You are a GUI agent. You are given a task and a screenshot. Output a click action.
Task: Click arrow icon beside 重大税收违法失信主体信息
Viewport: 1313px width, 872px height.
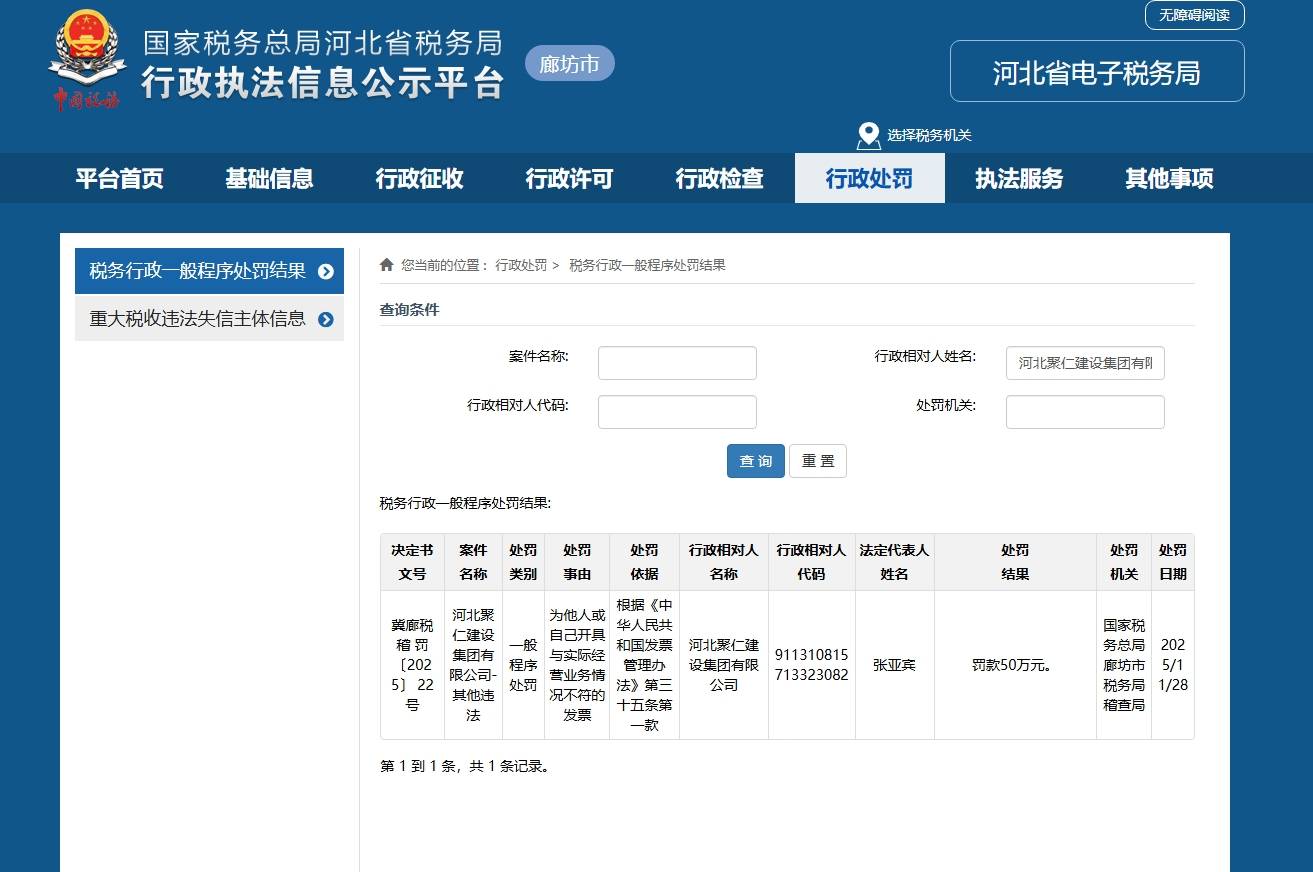pos(325,319)
